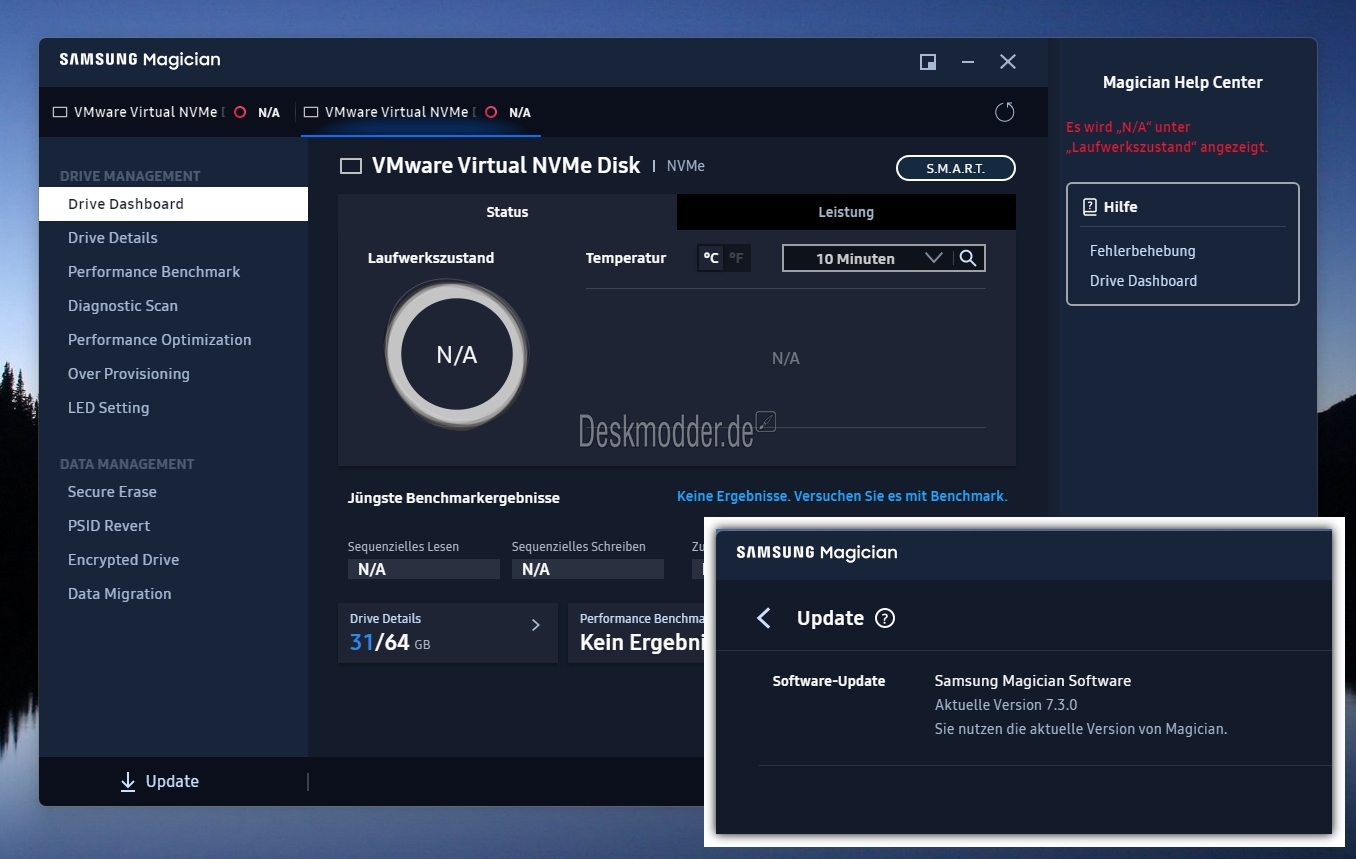Click the download icon next to Update
The width and height of the screenshot is (1356, 859).
click(x=128, y=782)
